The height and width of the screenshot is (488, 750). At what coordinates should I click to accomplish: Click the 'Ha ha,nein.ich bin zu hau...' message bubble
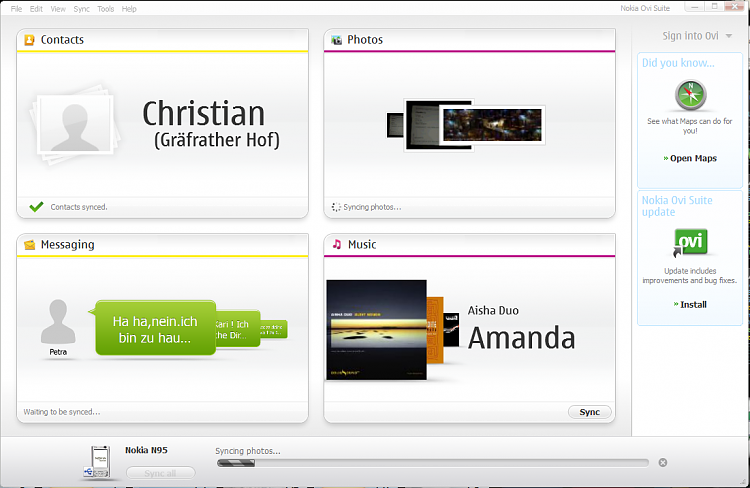point(155,328)
